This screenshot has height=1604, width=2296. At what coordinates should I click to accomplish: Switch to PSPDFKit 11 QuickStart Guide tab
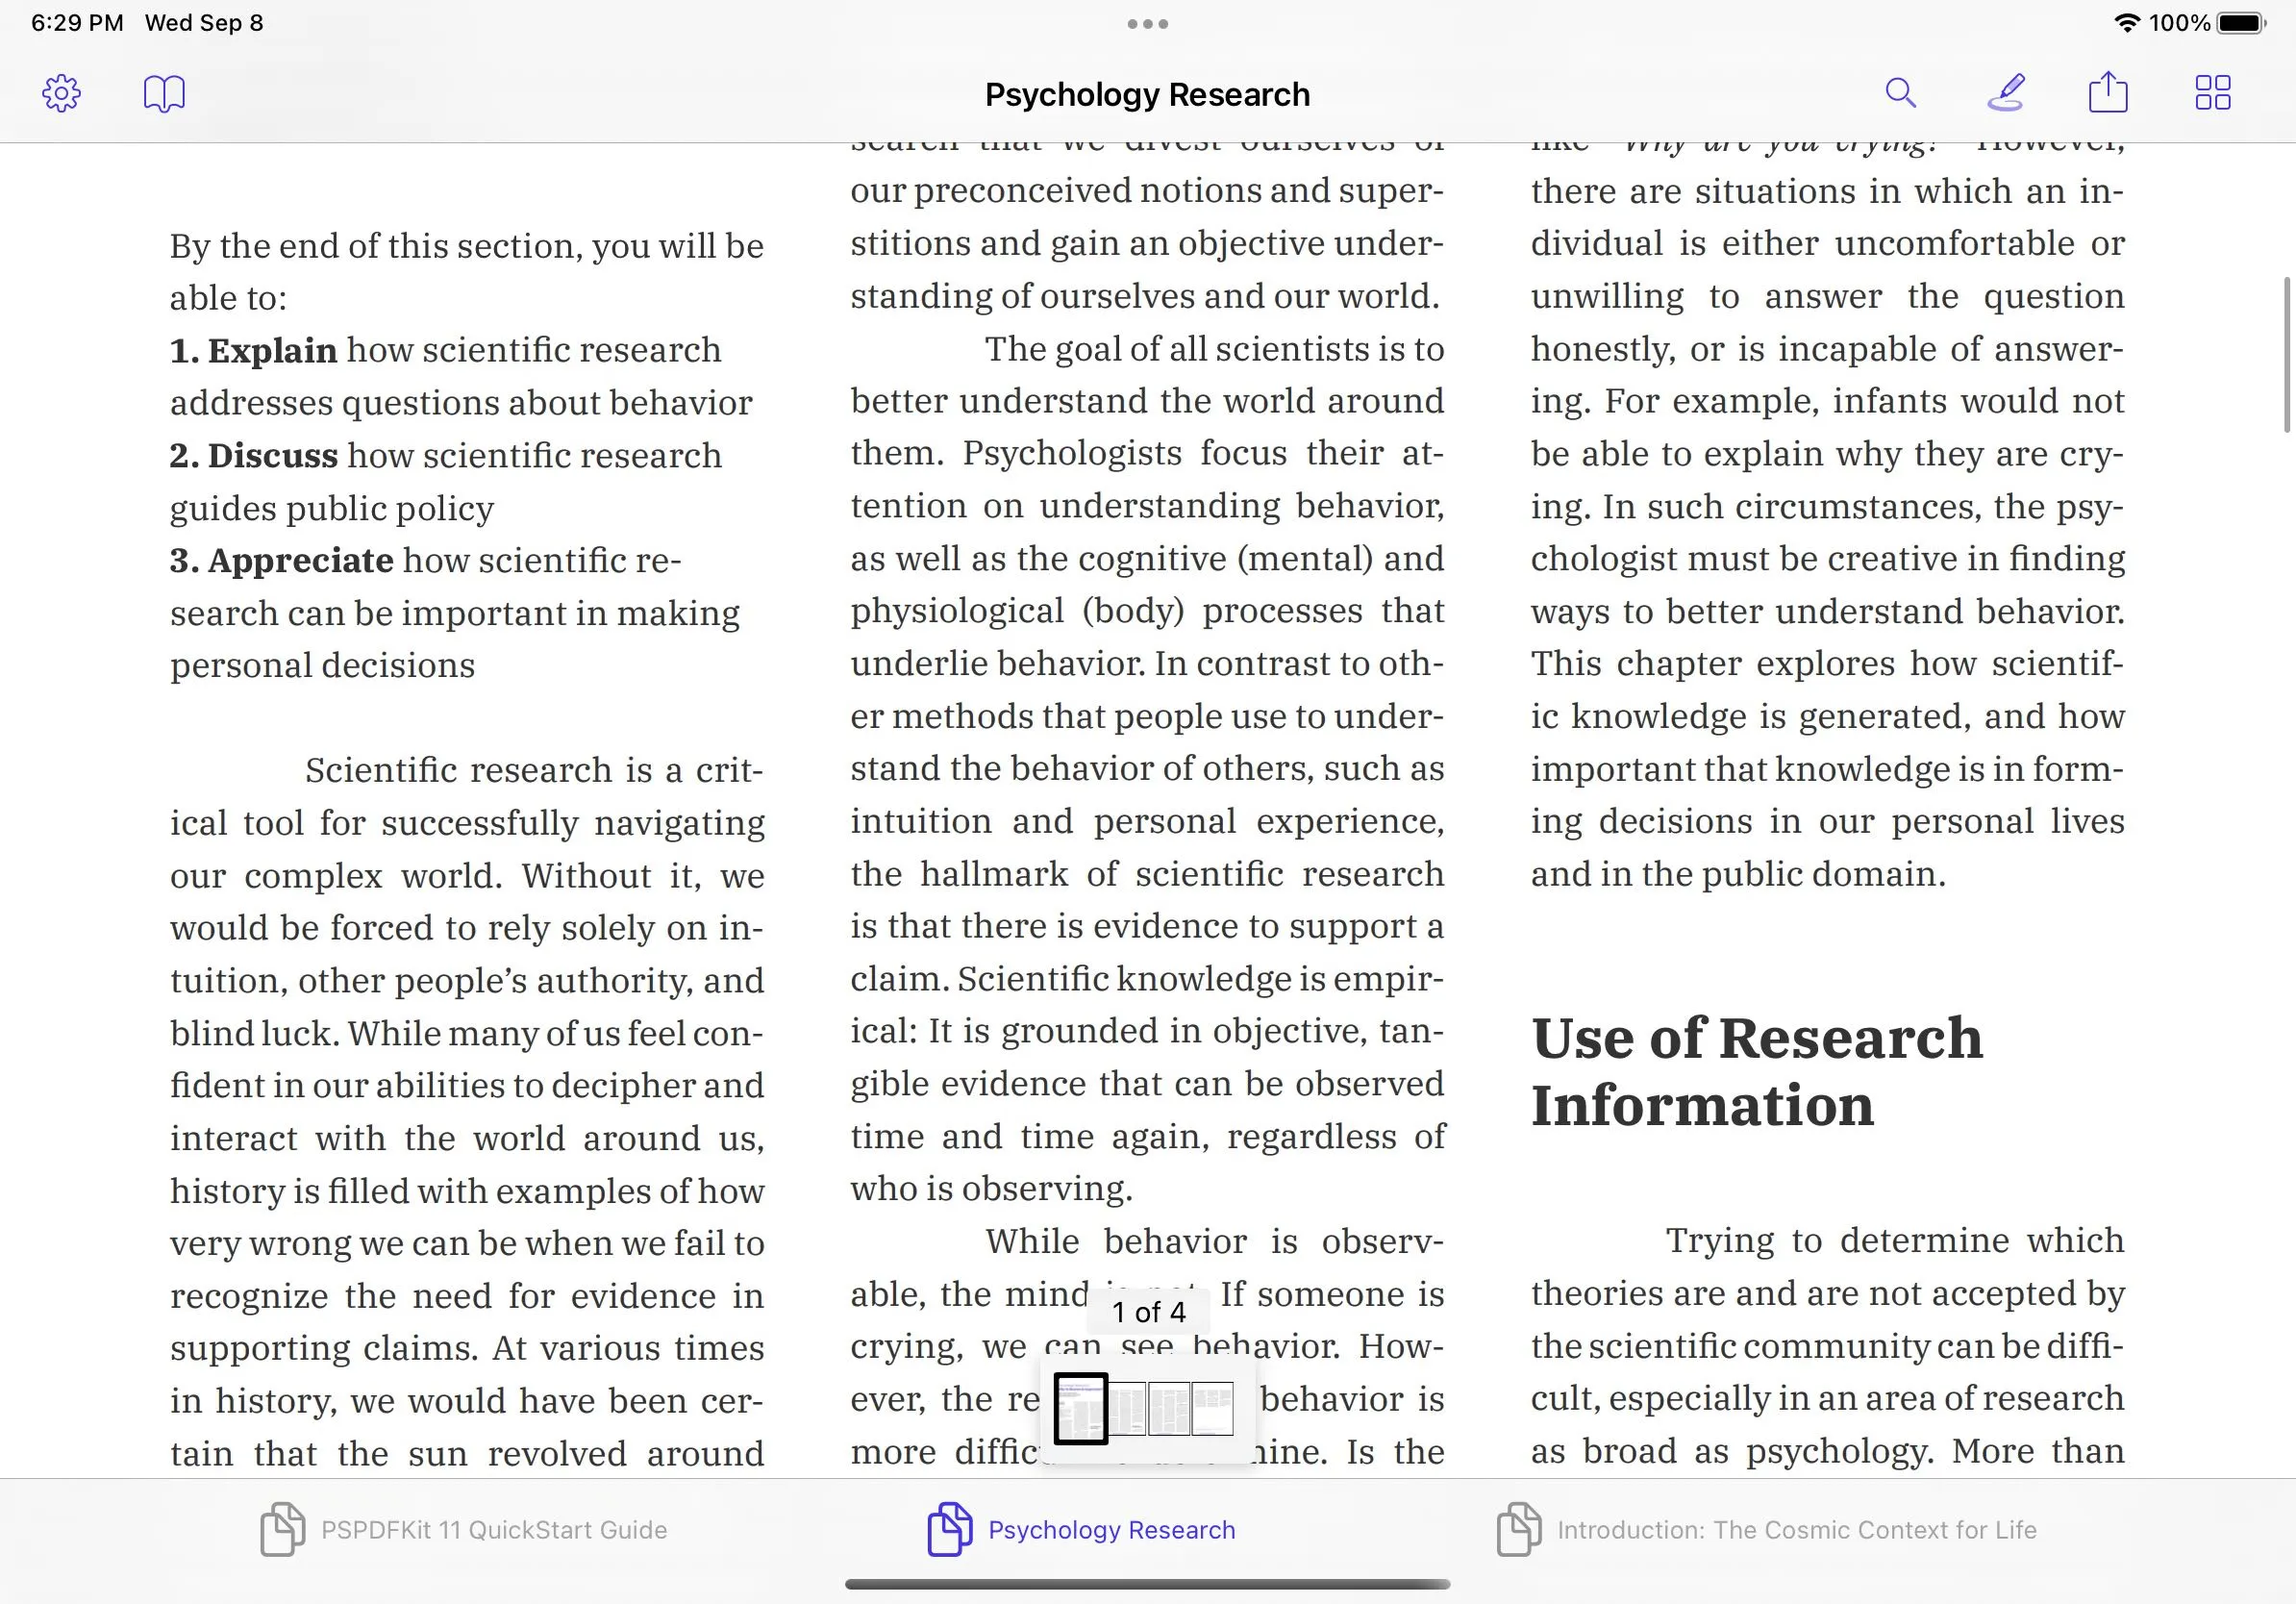pyautogui.click(x=493, y=1529)
